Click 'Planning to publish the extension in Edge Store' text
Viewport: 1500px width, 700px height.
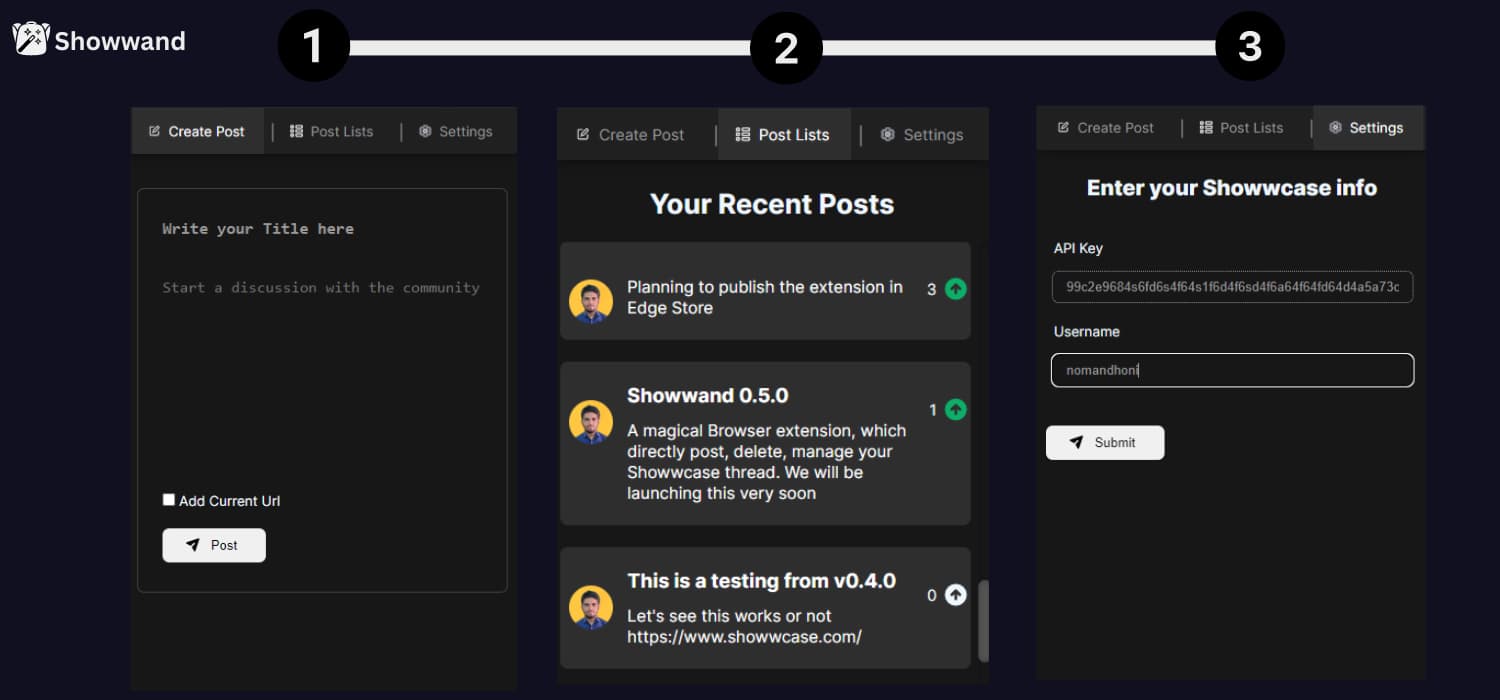point(765,297)
